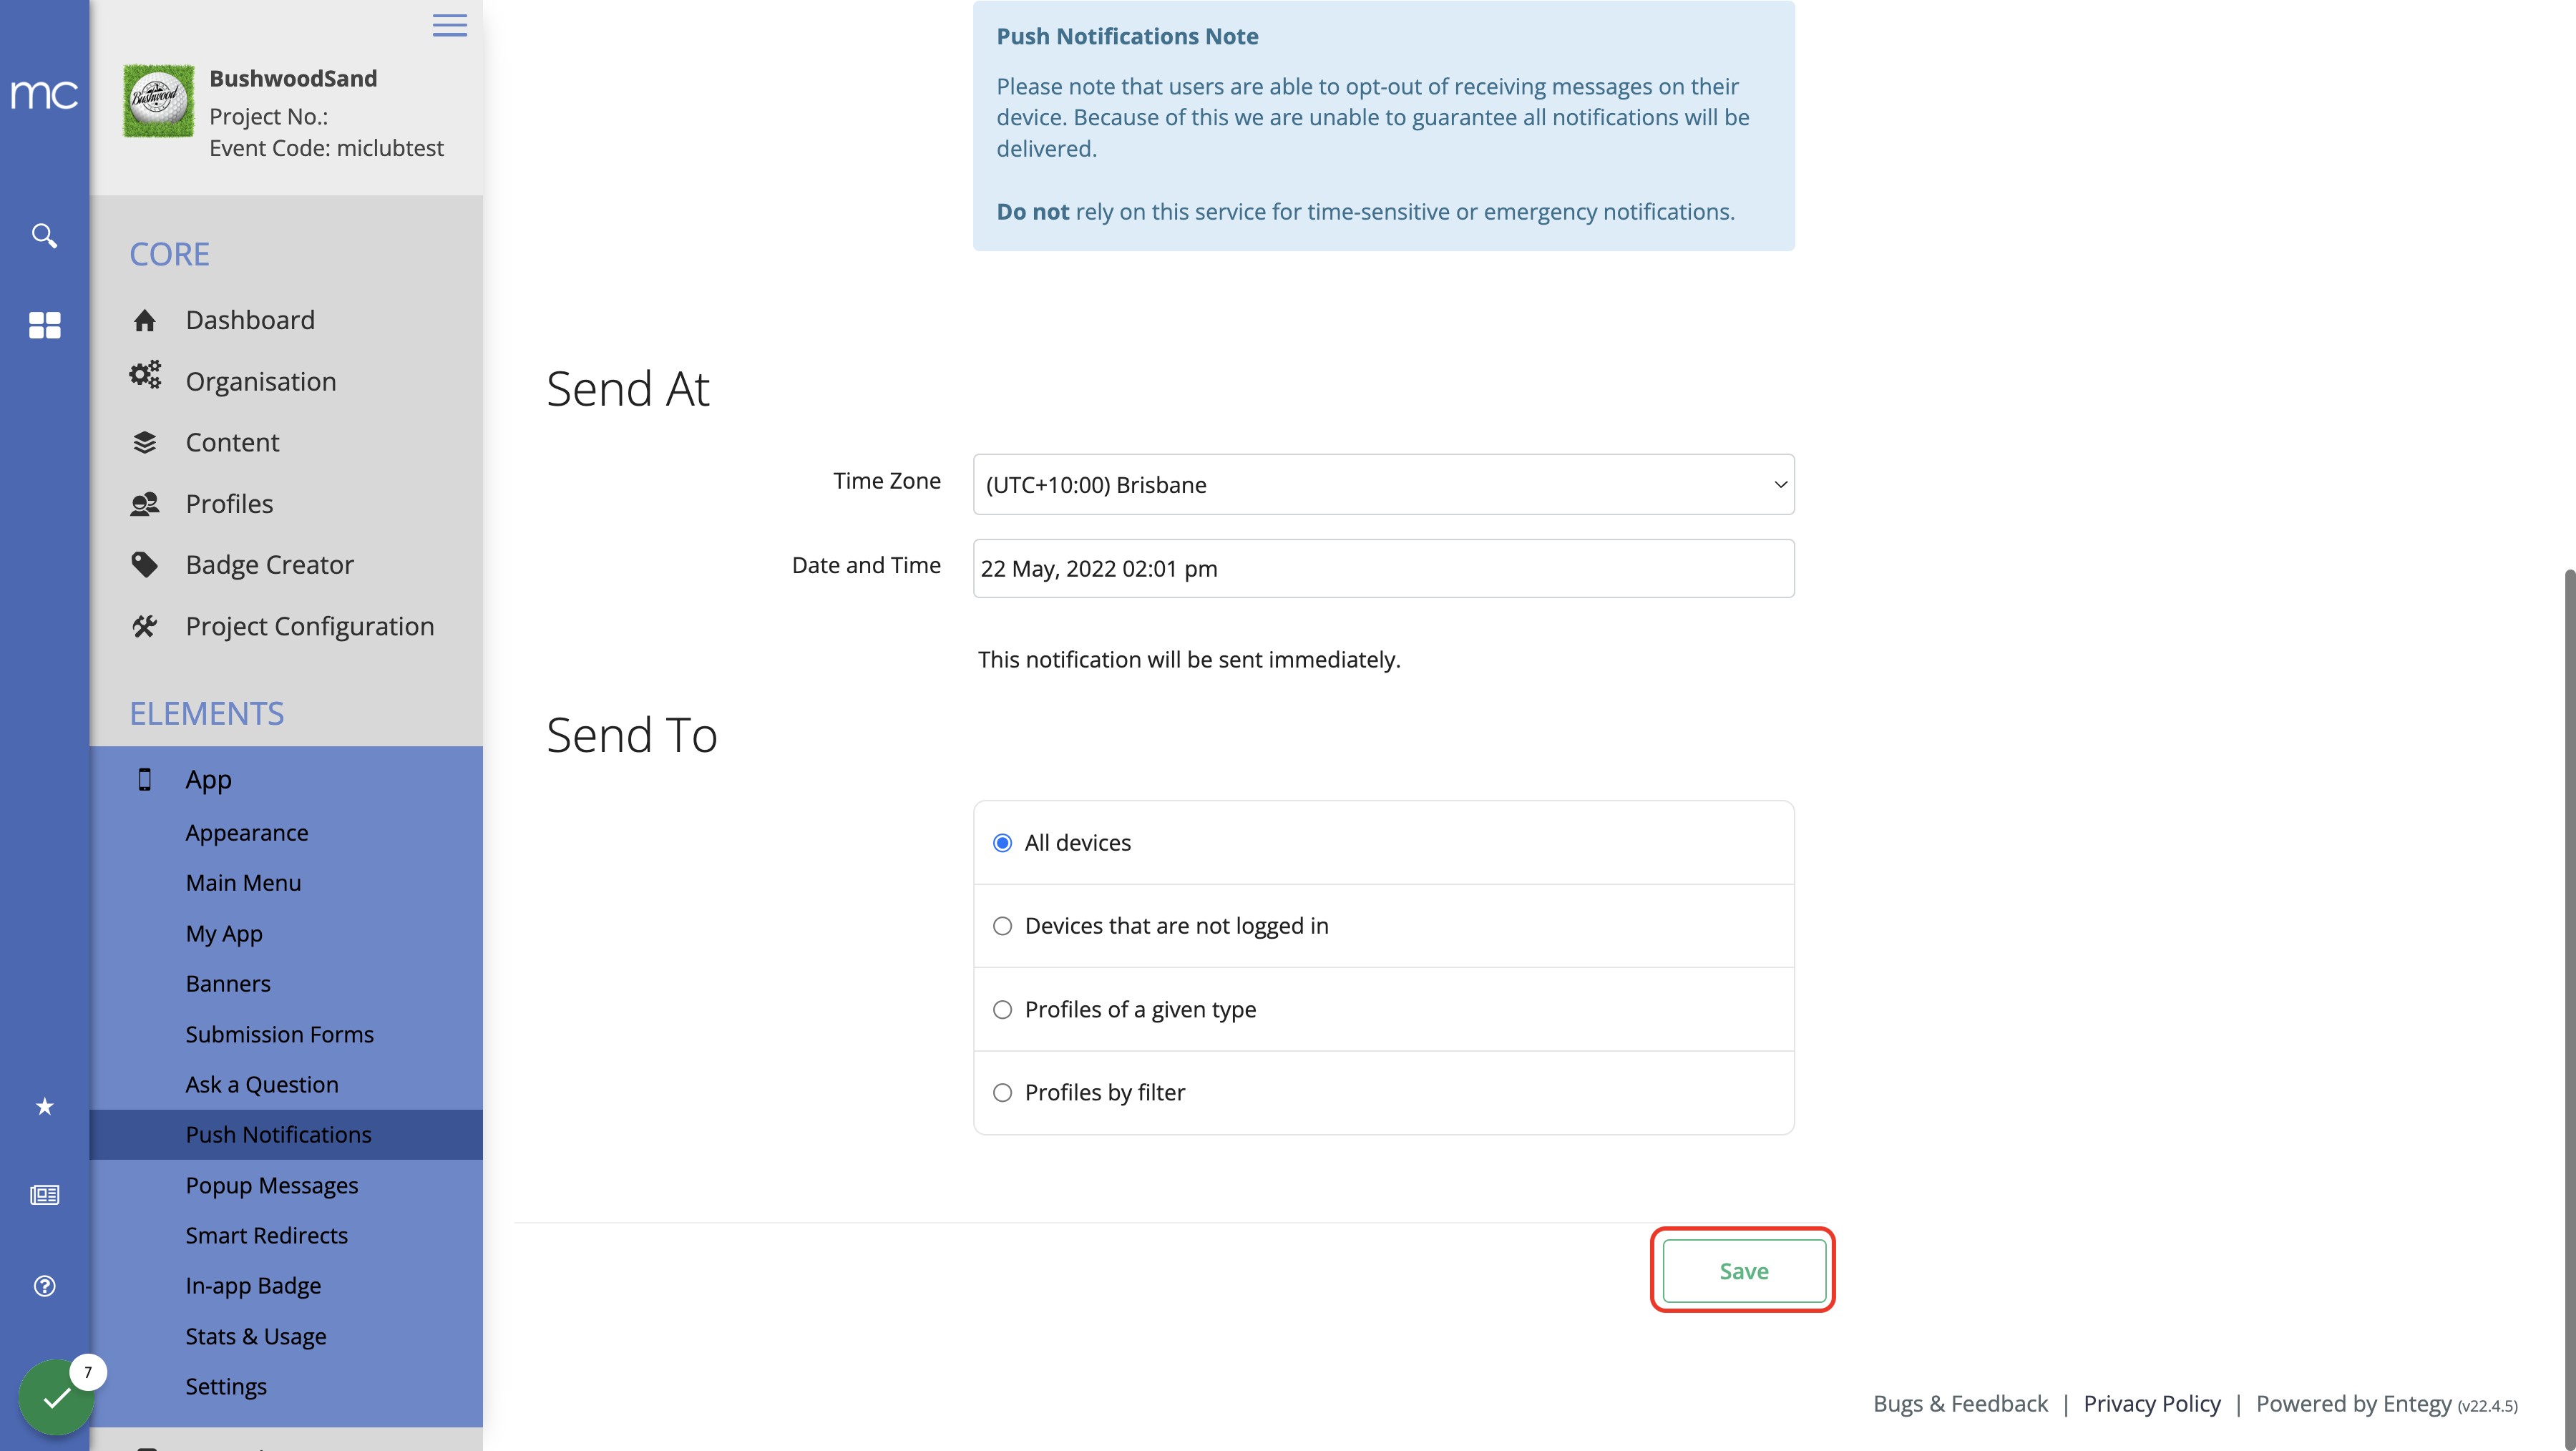
Task: Pick the Profiles by filter option
Action: click(x=1002, y=1093)
